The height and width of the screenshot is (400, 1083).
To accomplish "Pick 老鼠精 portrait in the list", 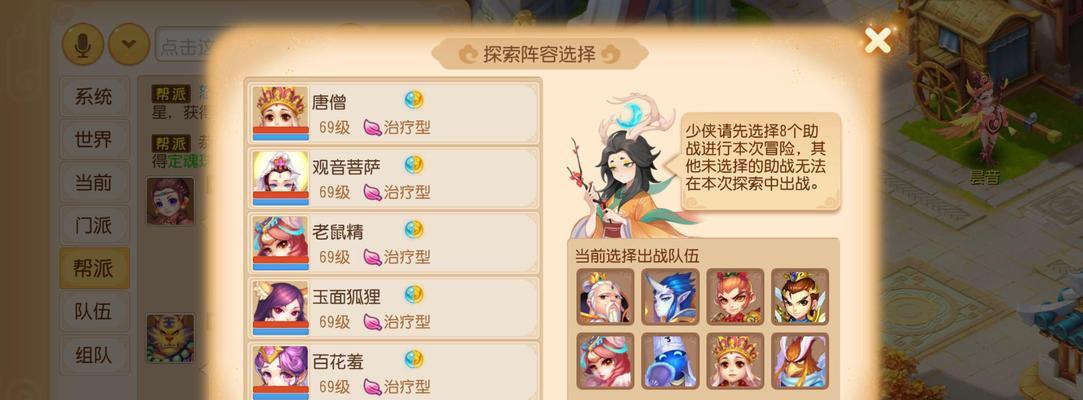I will pyautogui.click(x=280, y=243).
